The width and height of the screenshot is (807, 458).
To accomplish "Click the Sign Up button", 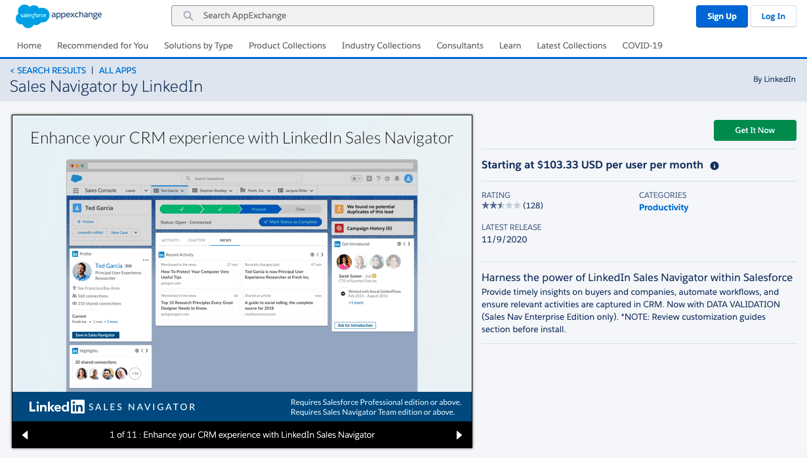I will point(722,16).
